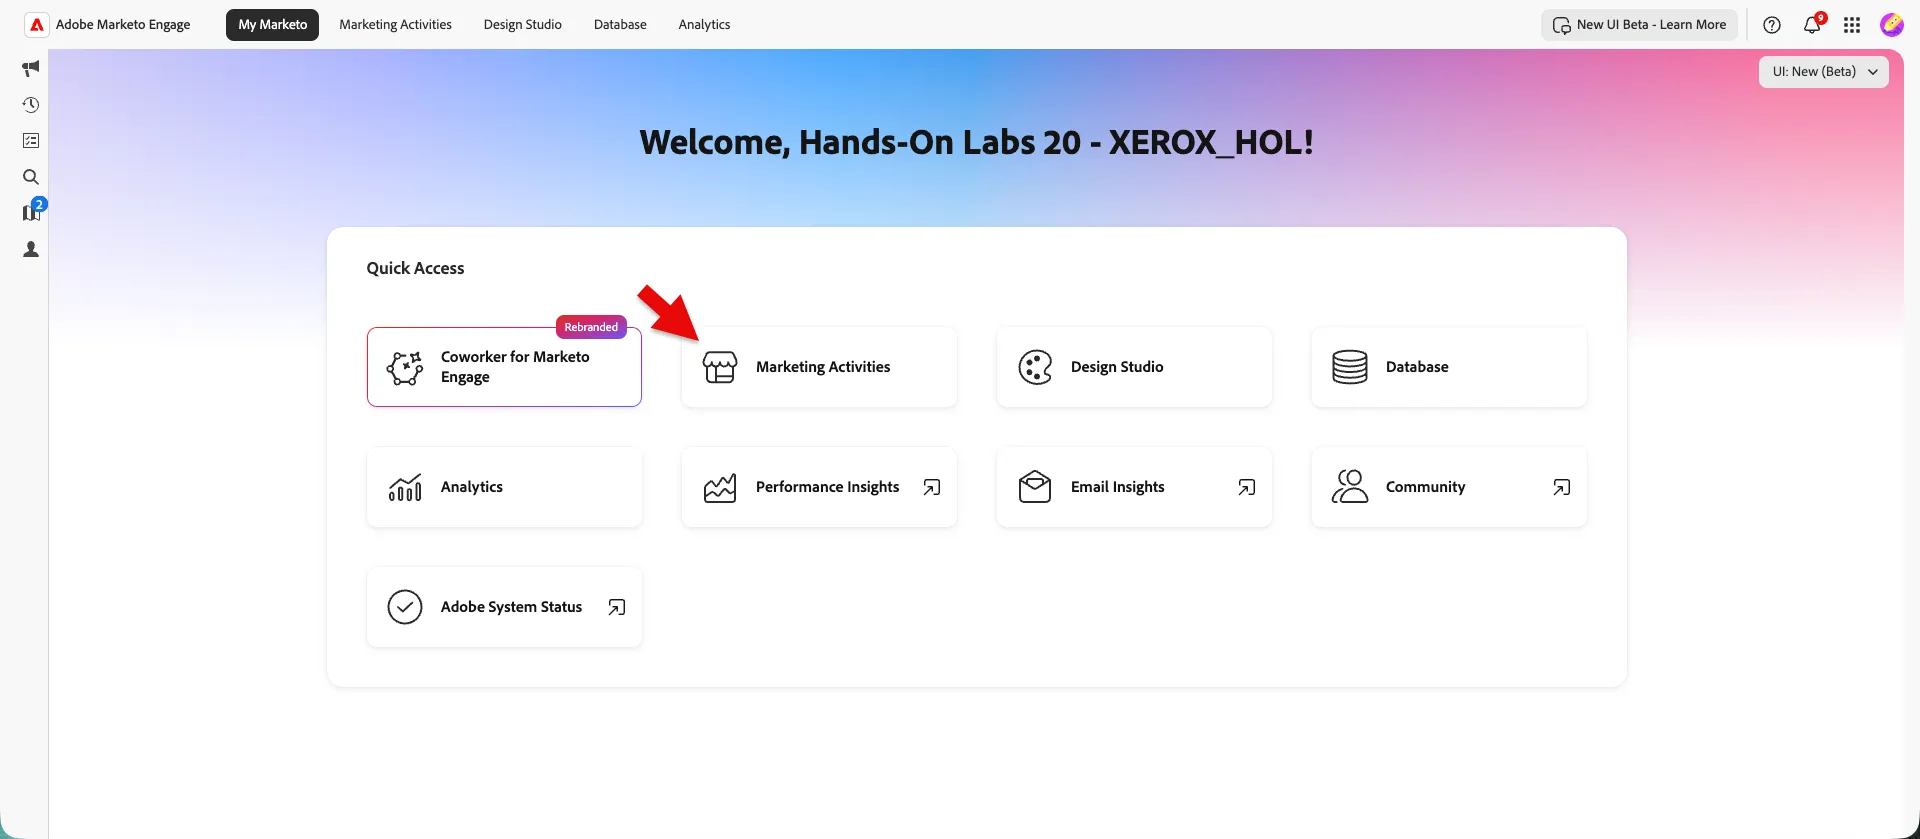Viewport: 1920px width, 839px height.
Task: Click the Adobe System Status checkmark icon
Action: tap(405, 607)
